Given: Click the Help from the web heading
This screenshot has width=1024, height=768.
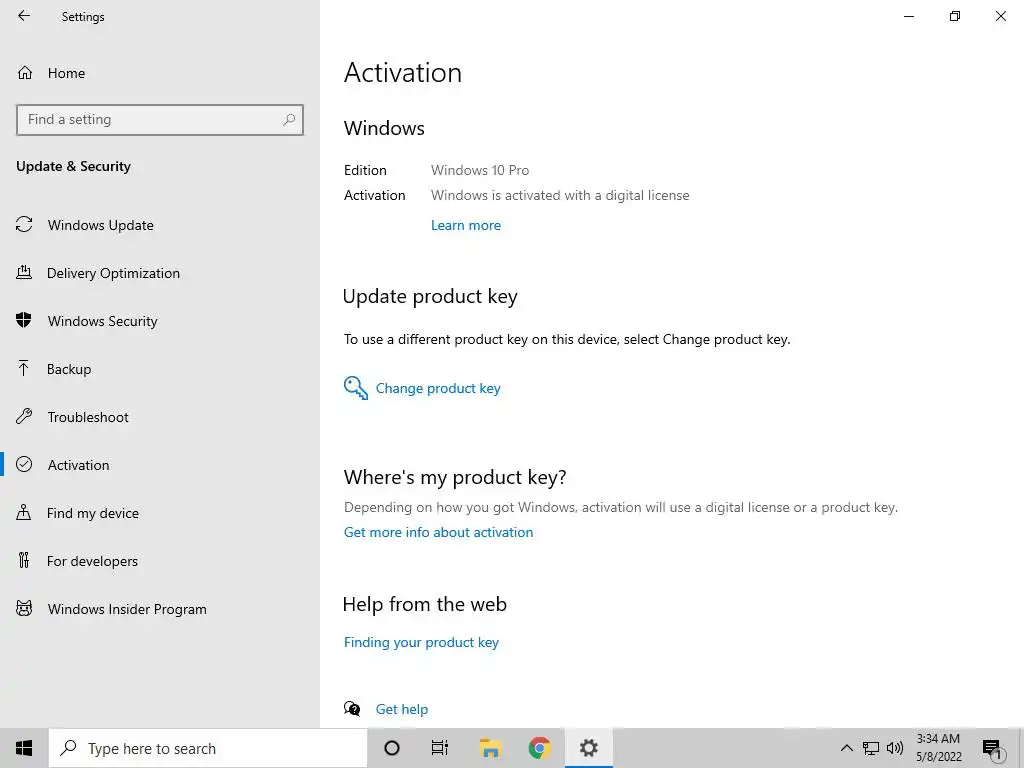Looking at the screenshot, I should pyautogui.click(x=424, y=604).
